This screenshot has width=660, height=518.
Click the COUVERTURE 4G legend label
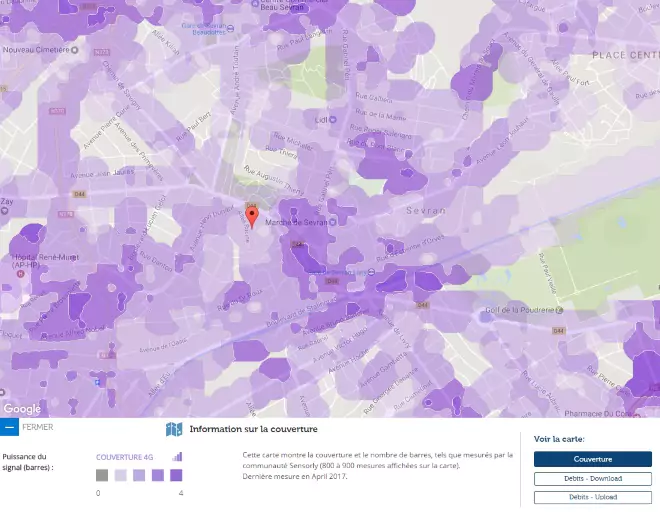pyautogui.click(x=125, y=457)
